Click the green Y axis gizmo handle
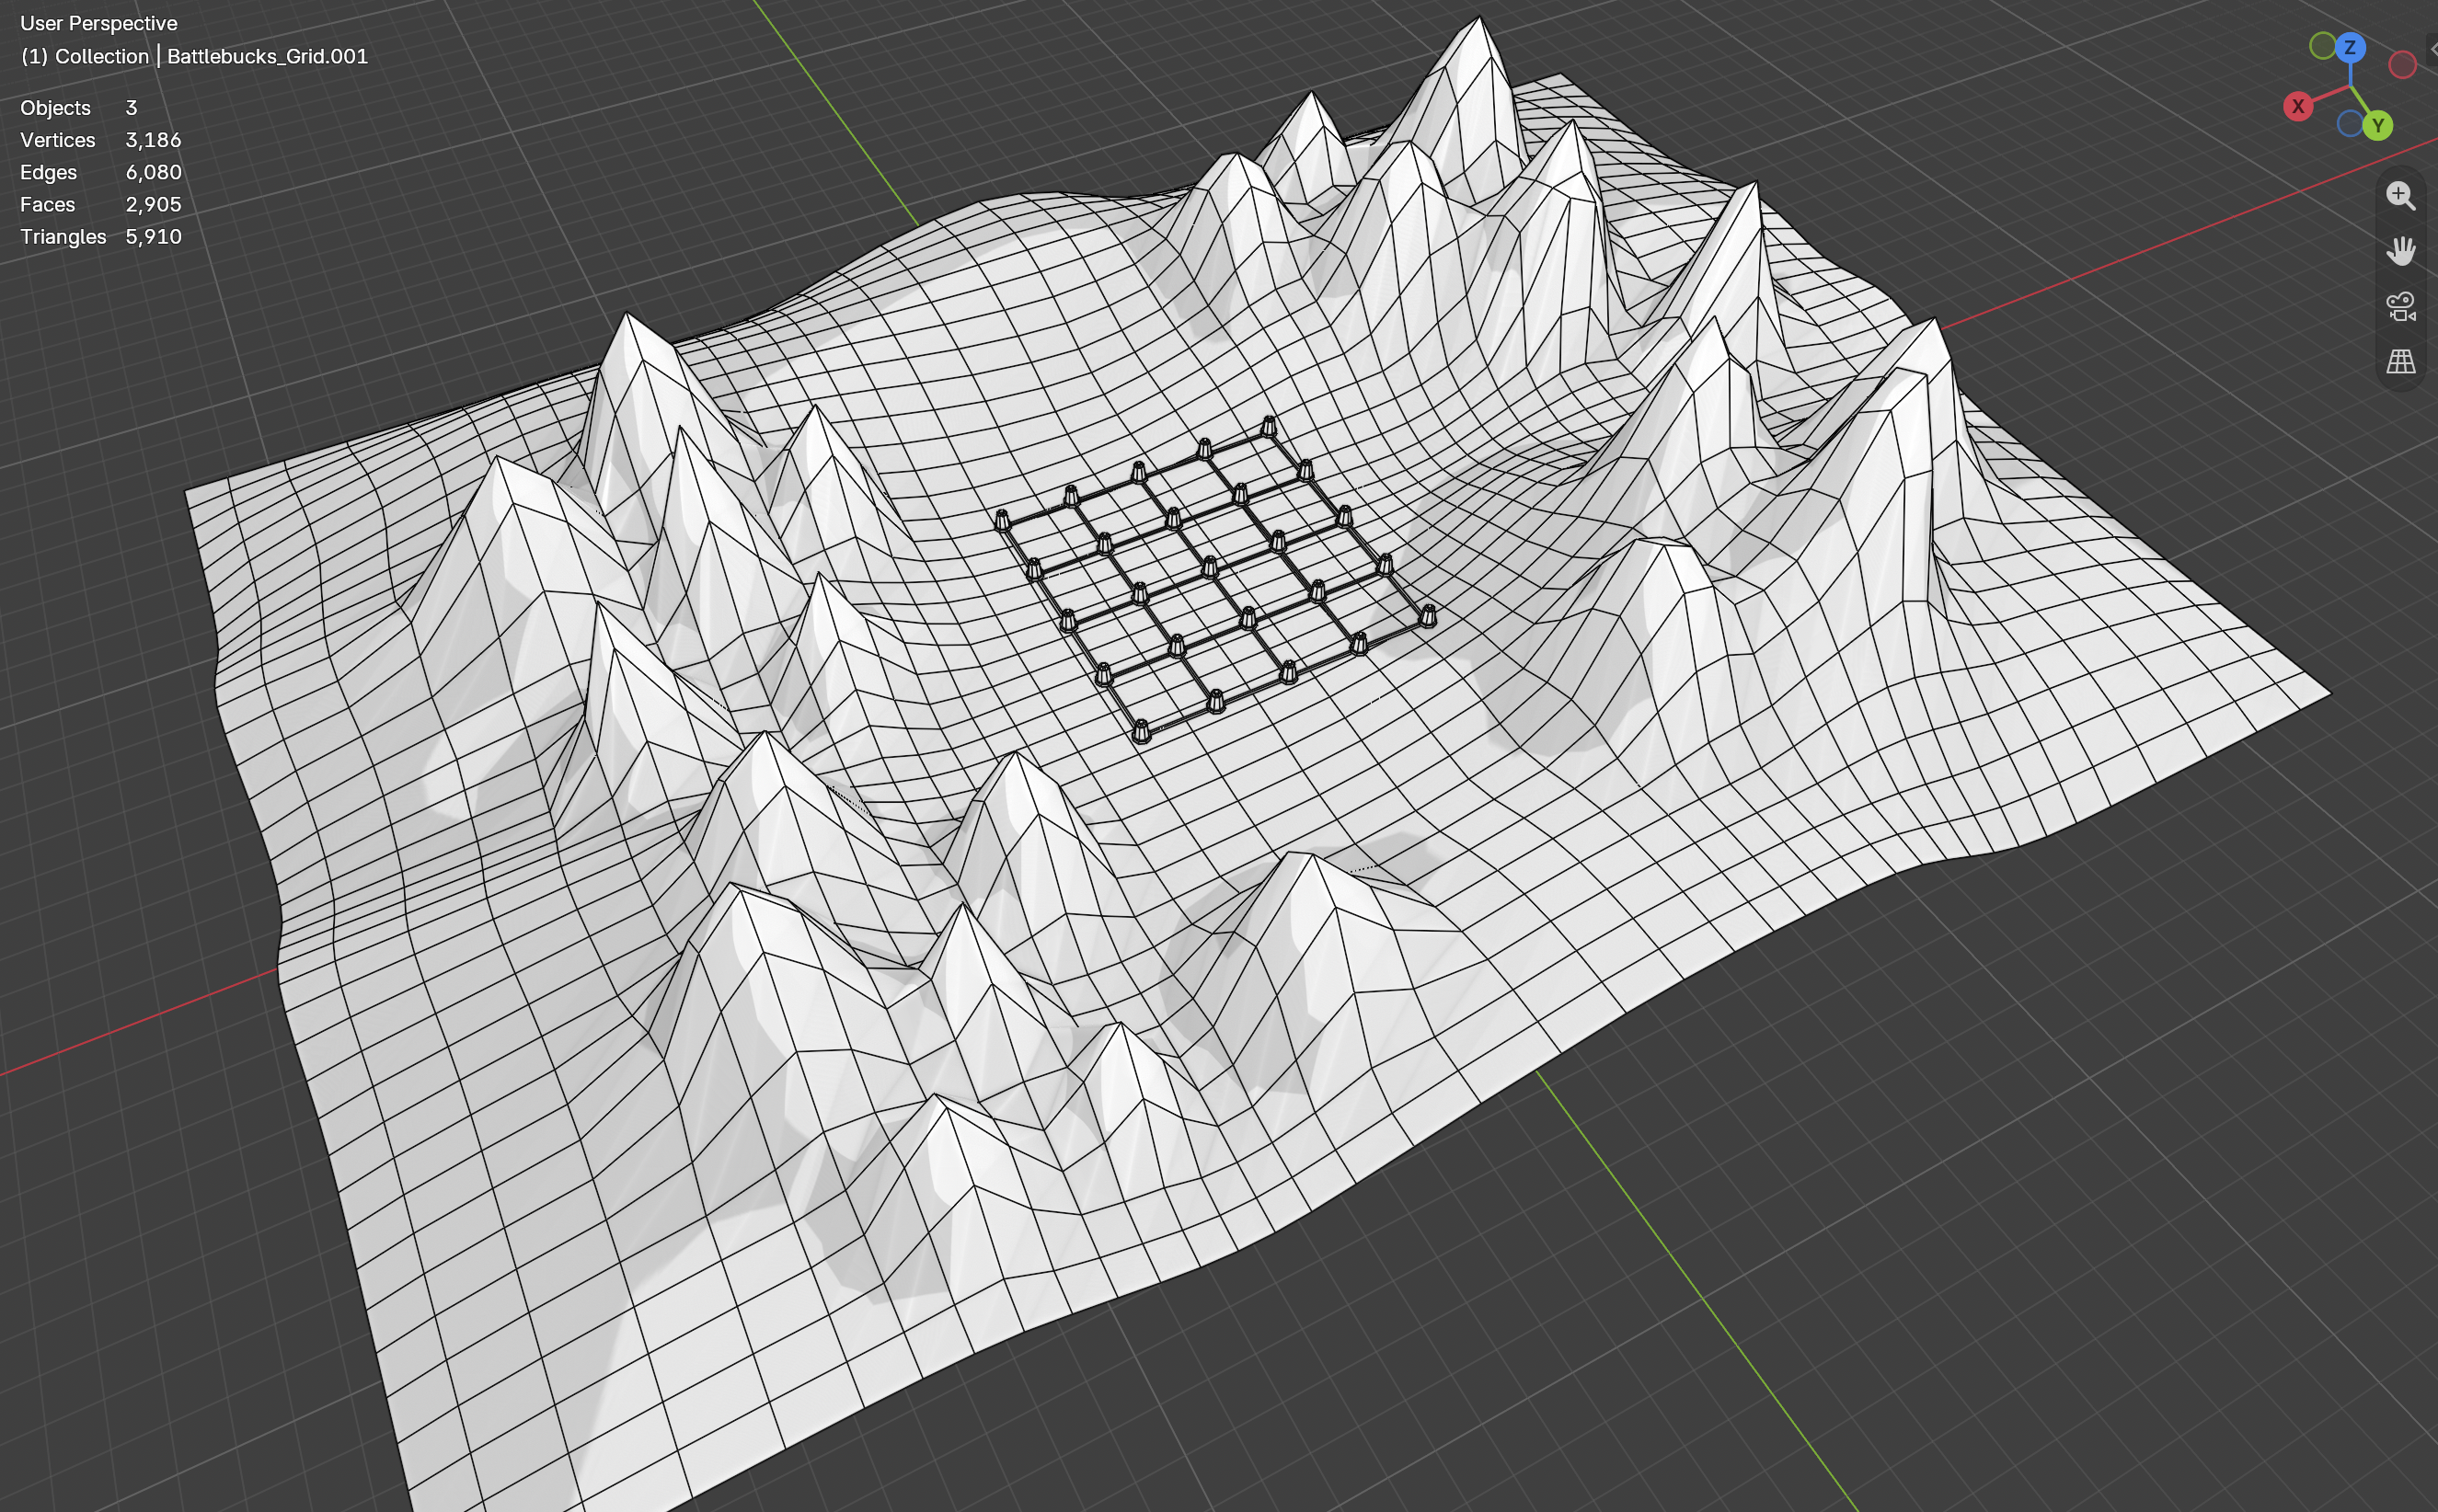Viewport: 2438px width, 1512px height. [2378, 126]
